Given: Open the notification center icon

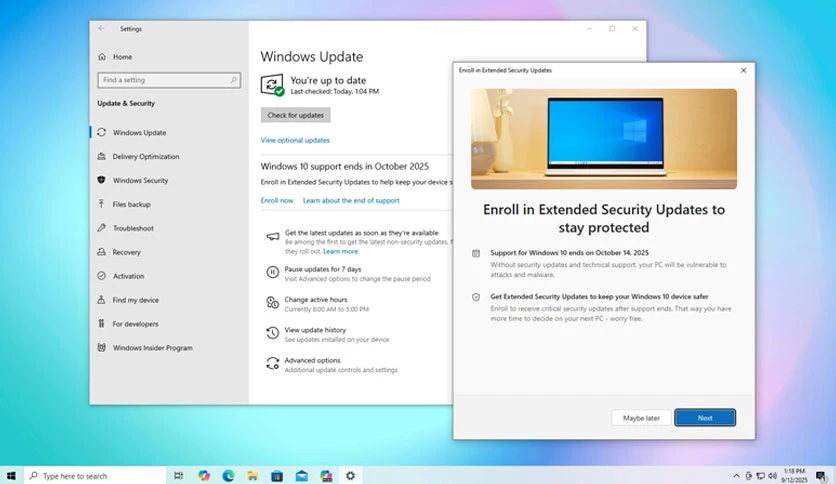Looking at the screenshot, I should pos(821,475).
